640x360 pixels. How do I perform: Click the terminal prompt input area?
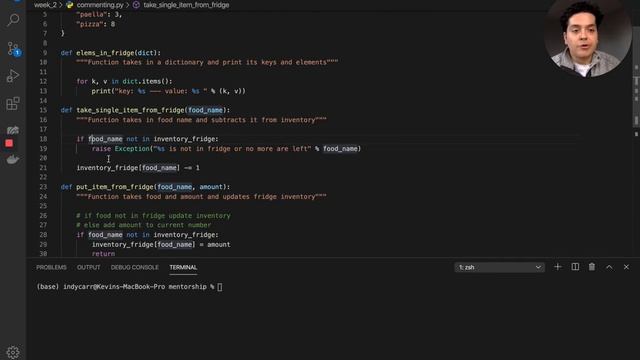tap(220, 287)
